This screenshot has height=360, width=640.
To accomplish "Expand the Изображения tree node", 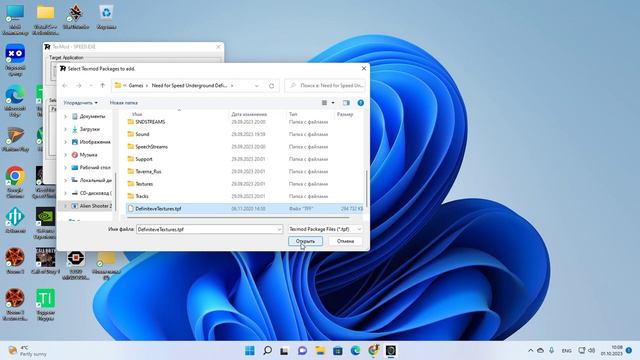I will [65, 142].
